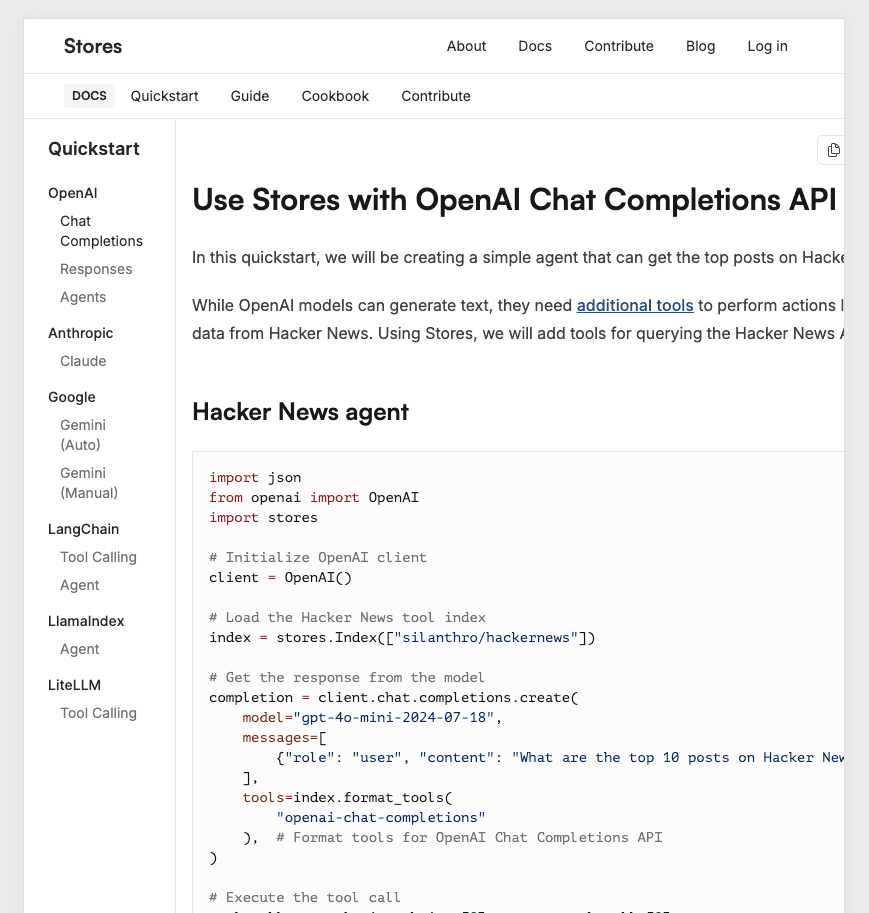The height and width of the screenshot is (913, 869).
Task: Open Tool Calling under LangChain
Action: (x=98, y=557)
